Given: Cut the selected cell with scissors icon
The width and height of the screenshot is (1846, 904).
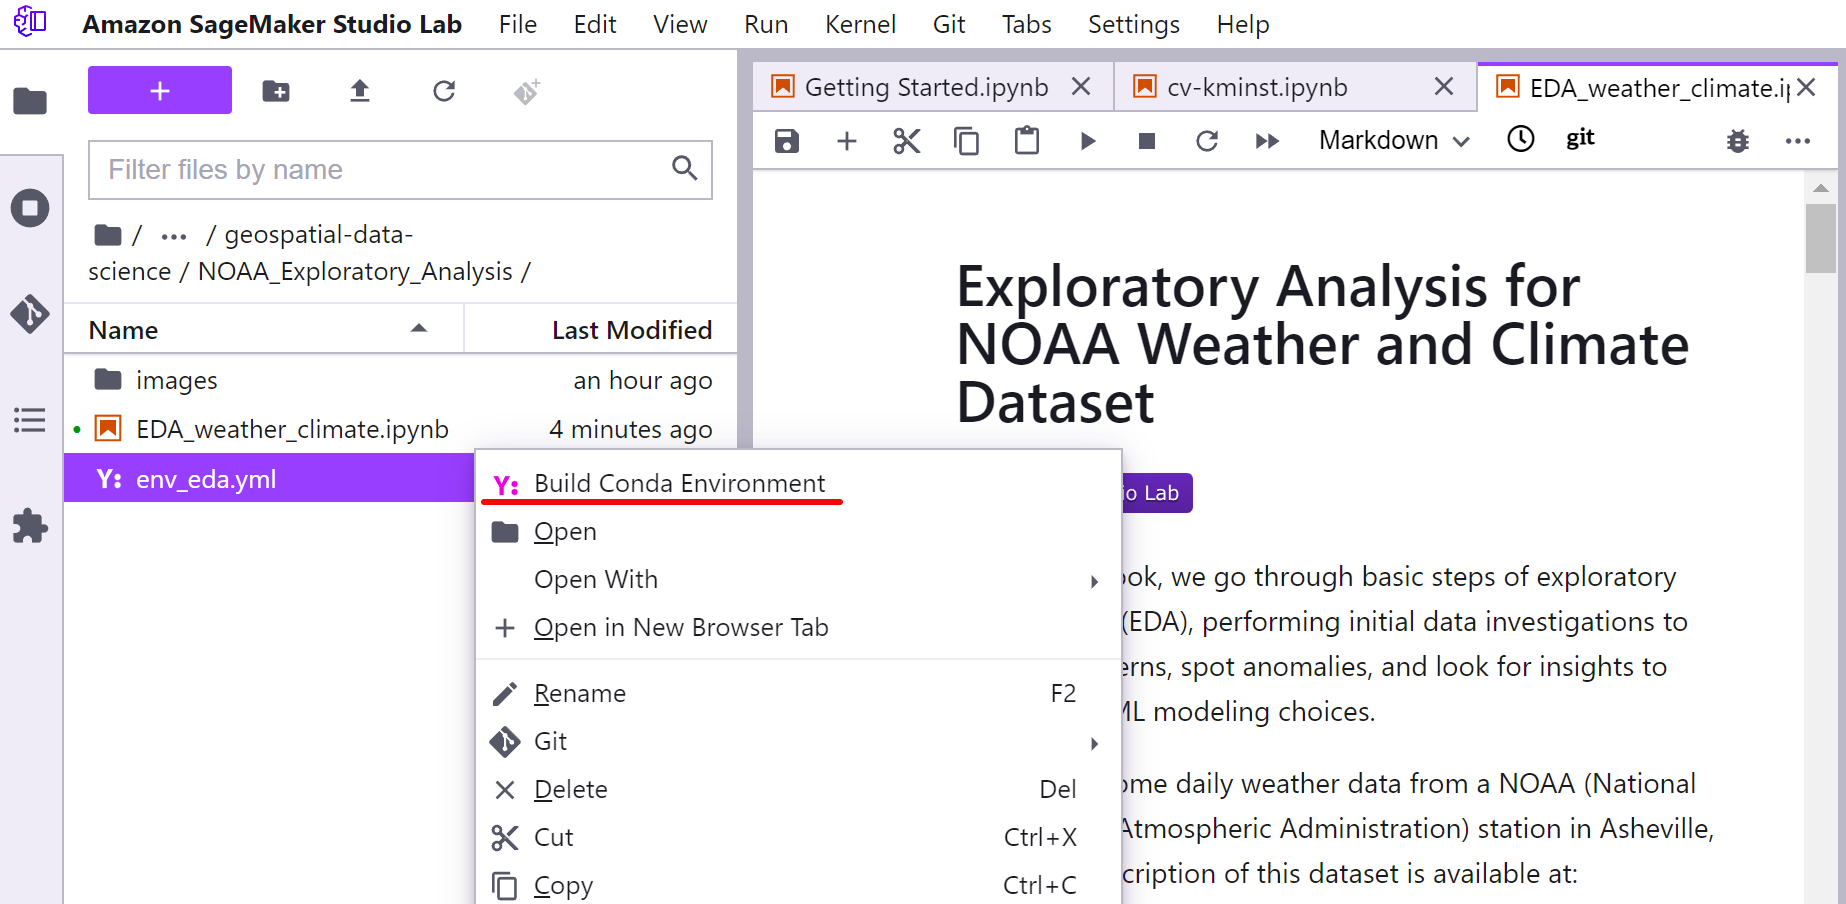Looking at the screenshot, I should pyautogui.click(x=907, y=141).
